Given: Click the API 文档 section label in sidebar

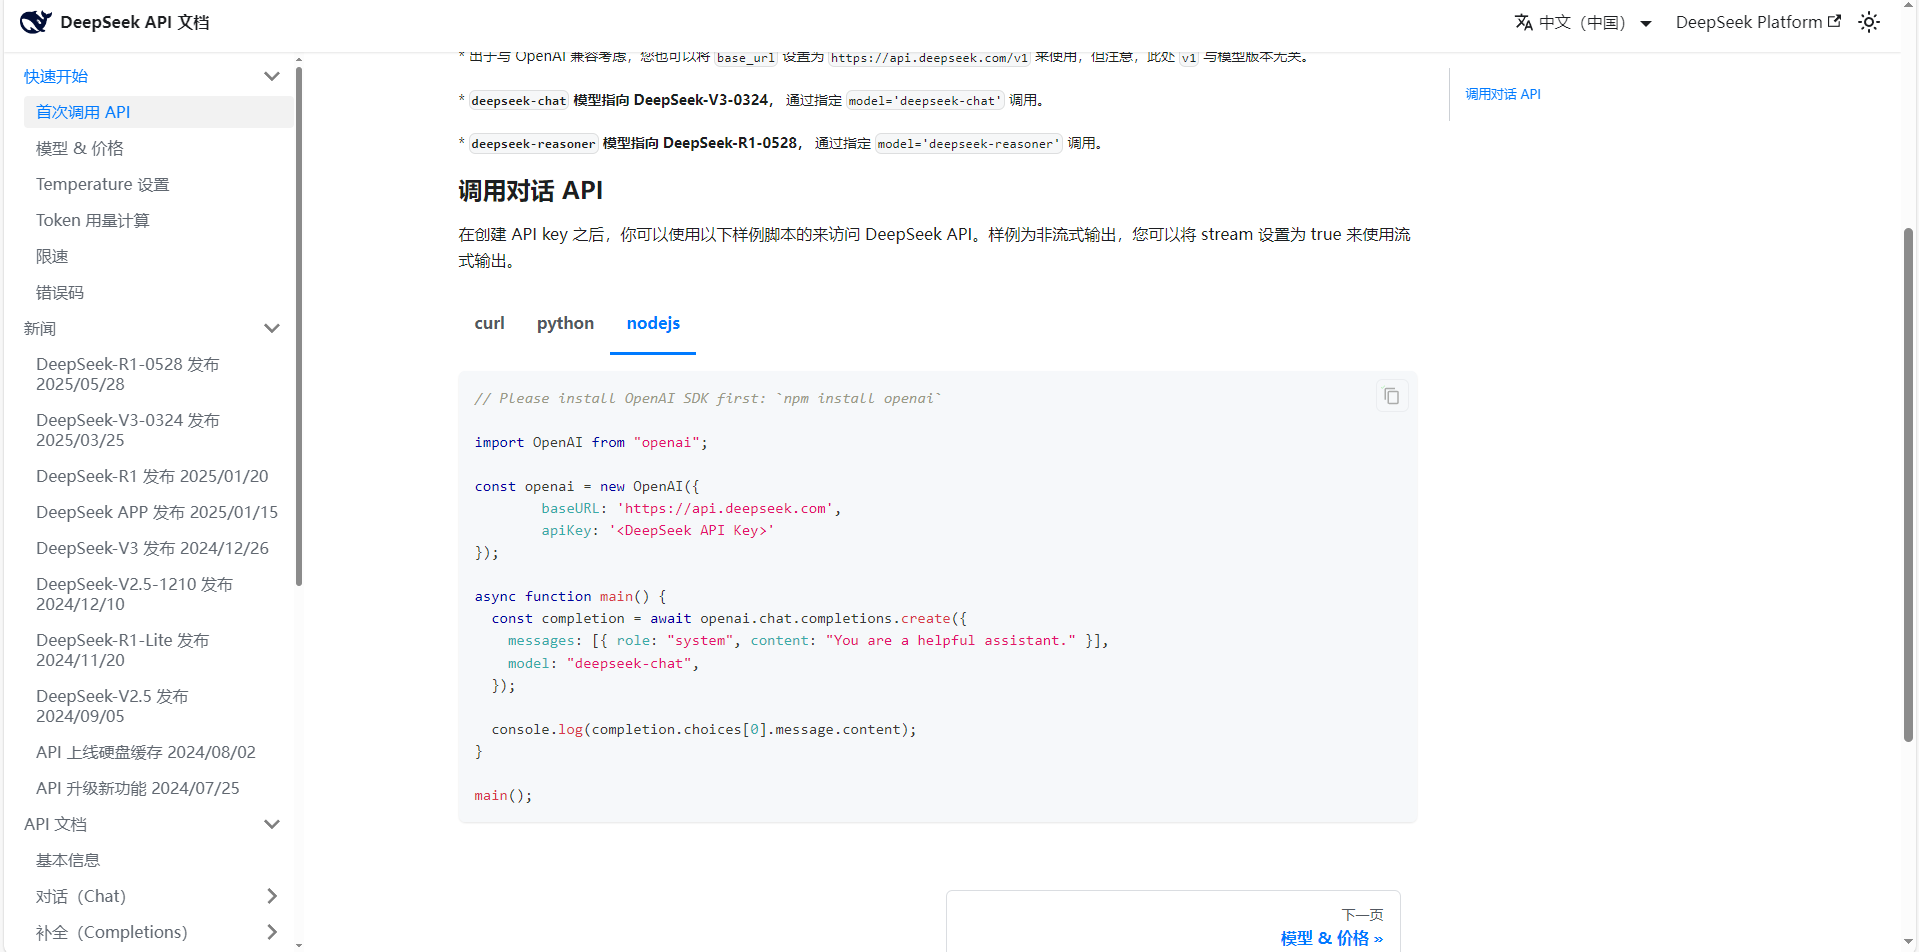Looking at the screenshot, I should tap(56, 824).
